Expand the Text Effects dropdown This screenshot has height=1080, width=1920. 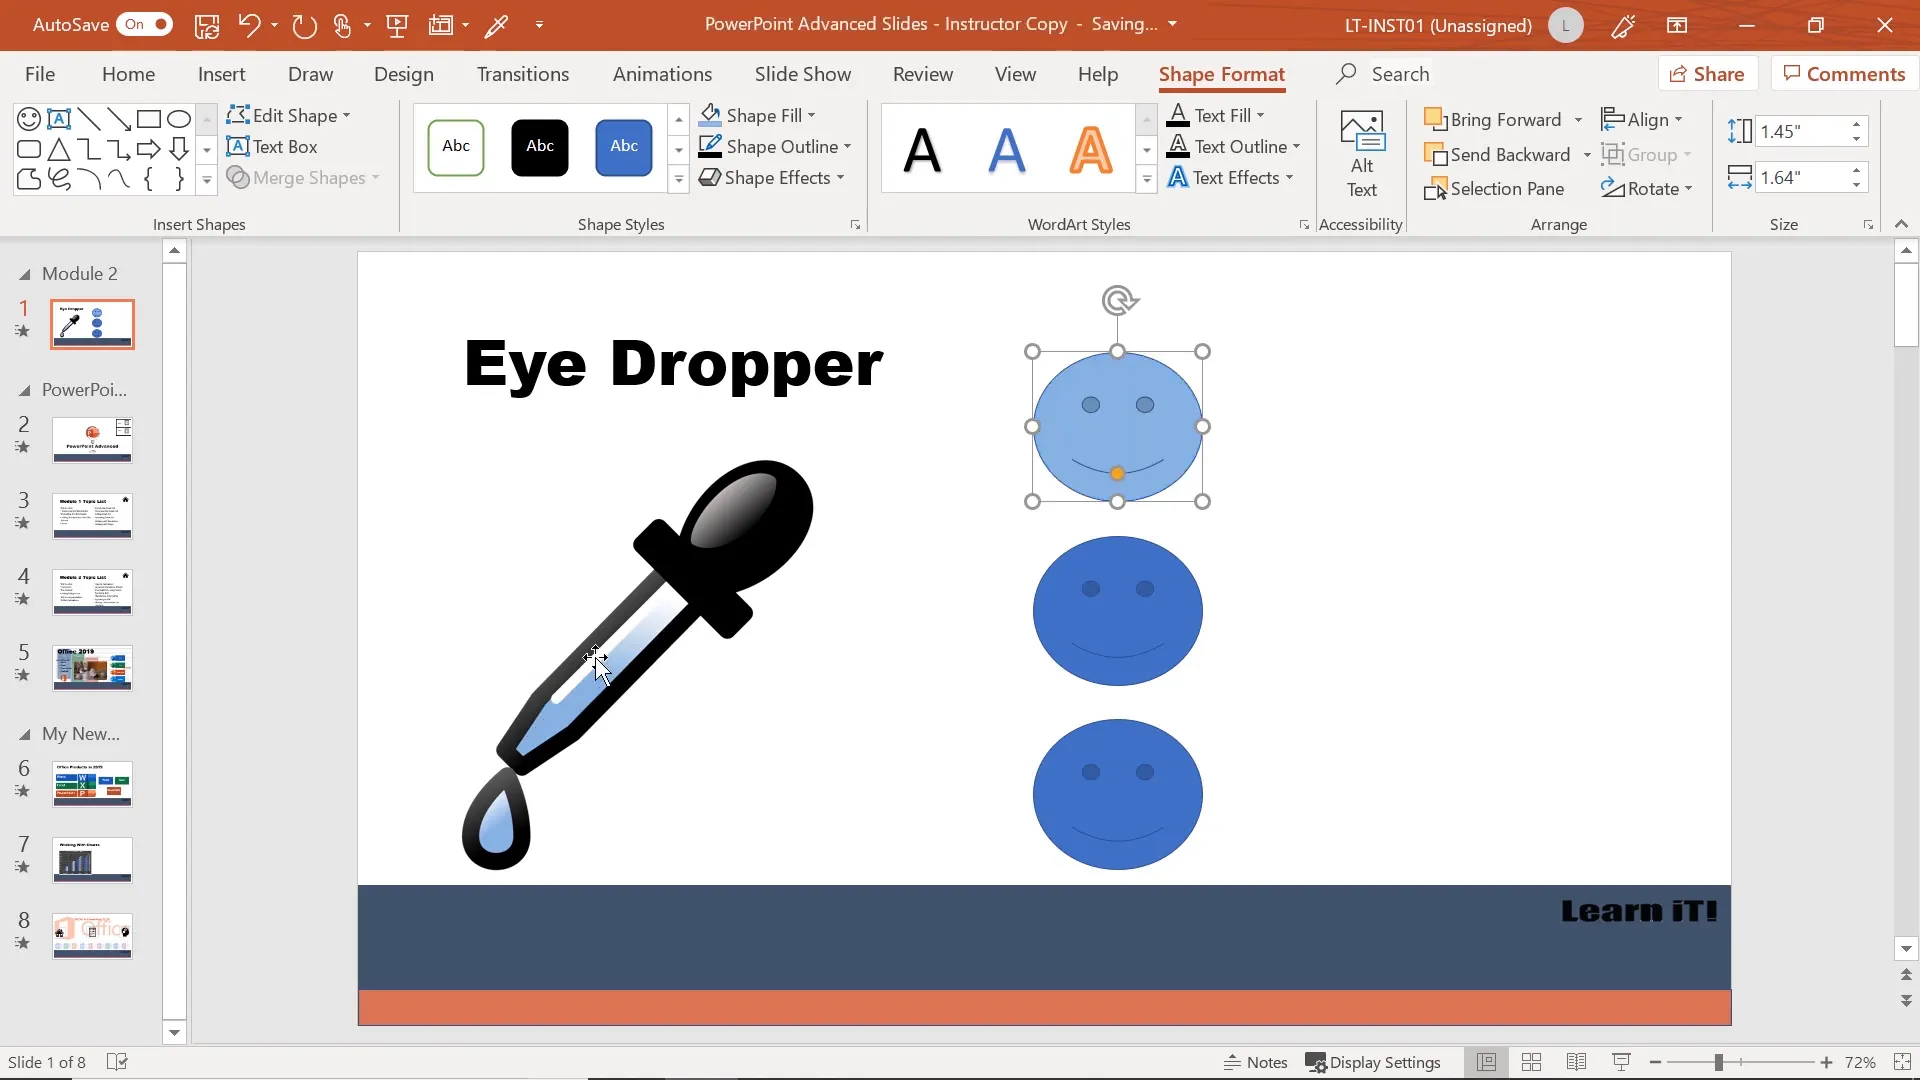1290,178
